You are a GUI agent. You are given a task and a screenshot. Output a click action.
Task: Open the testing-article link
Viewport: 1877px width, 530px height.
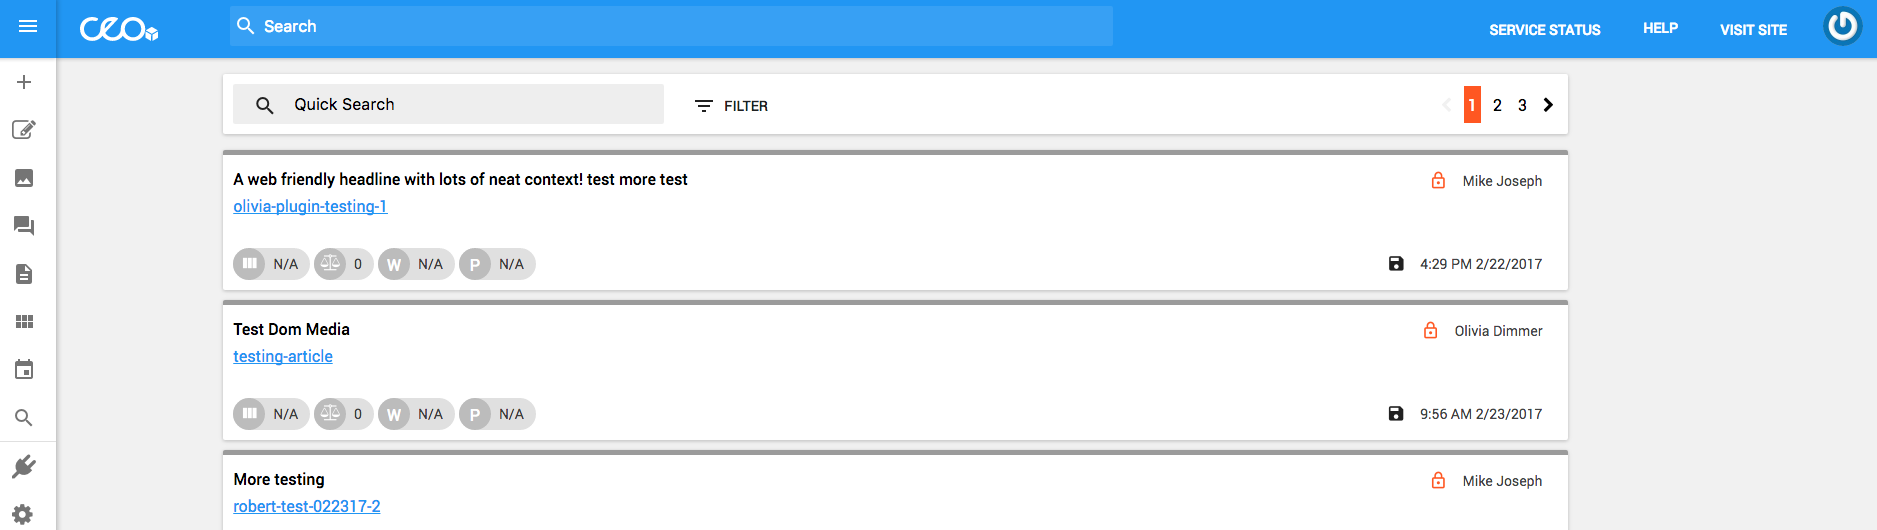tap(283, 357)
